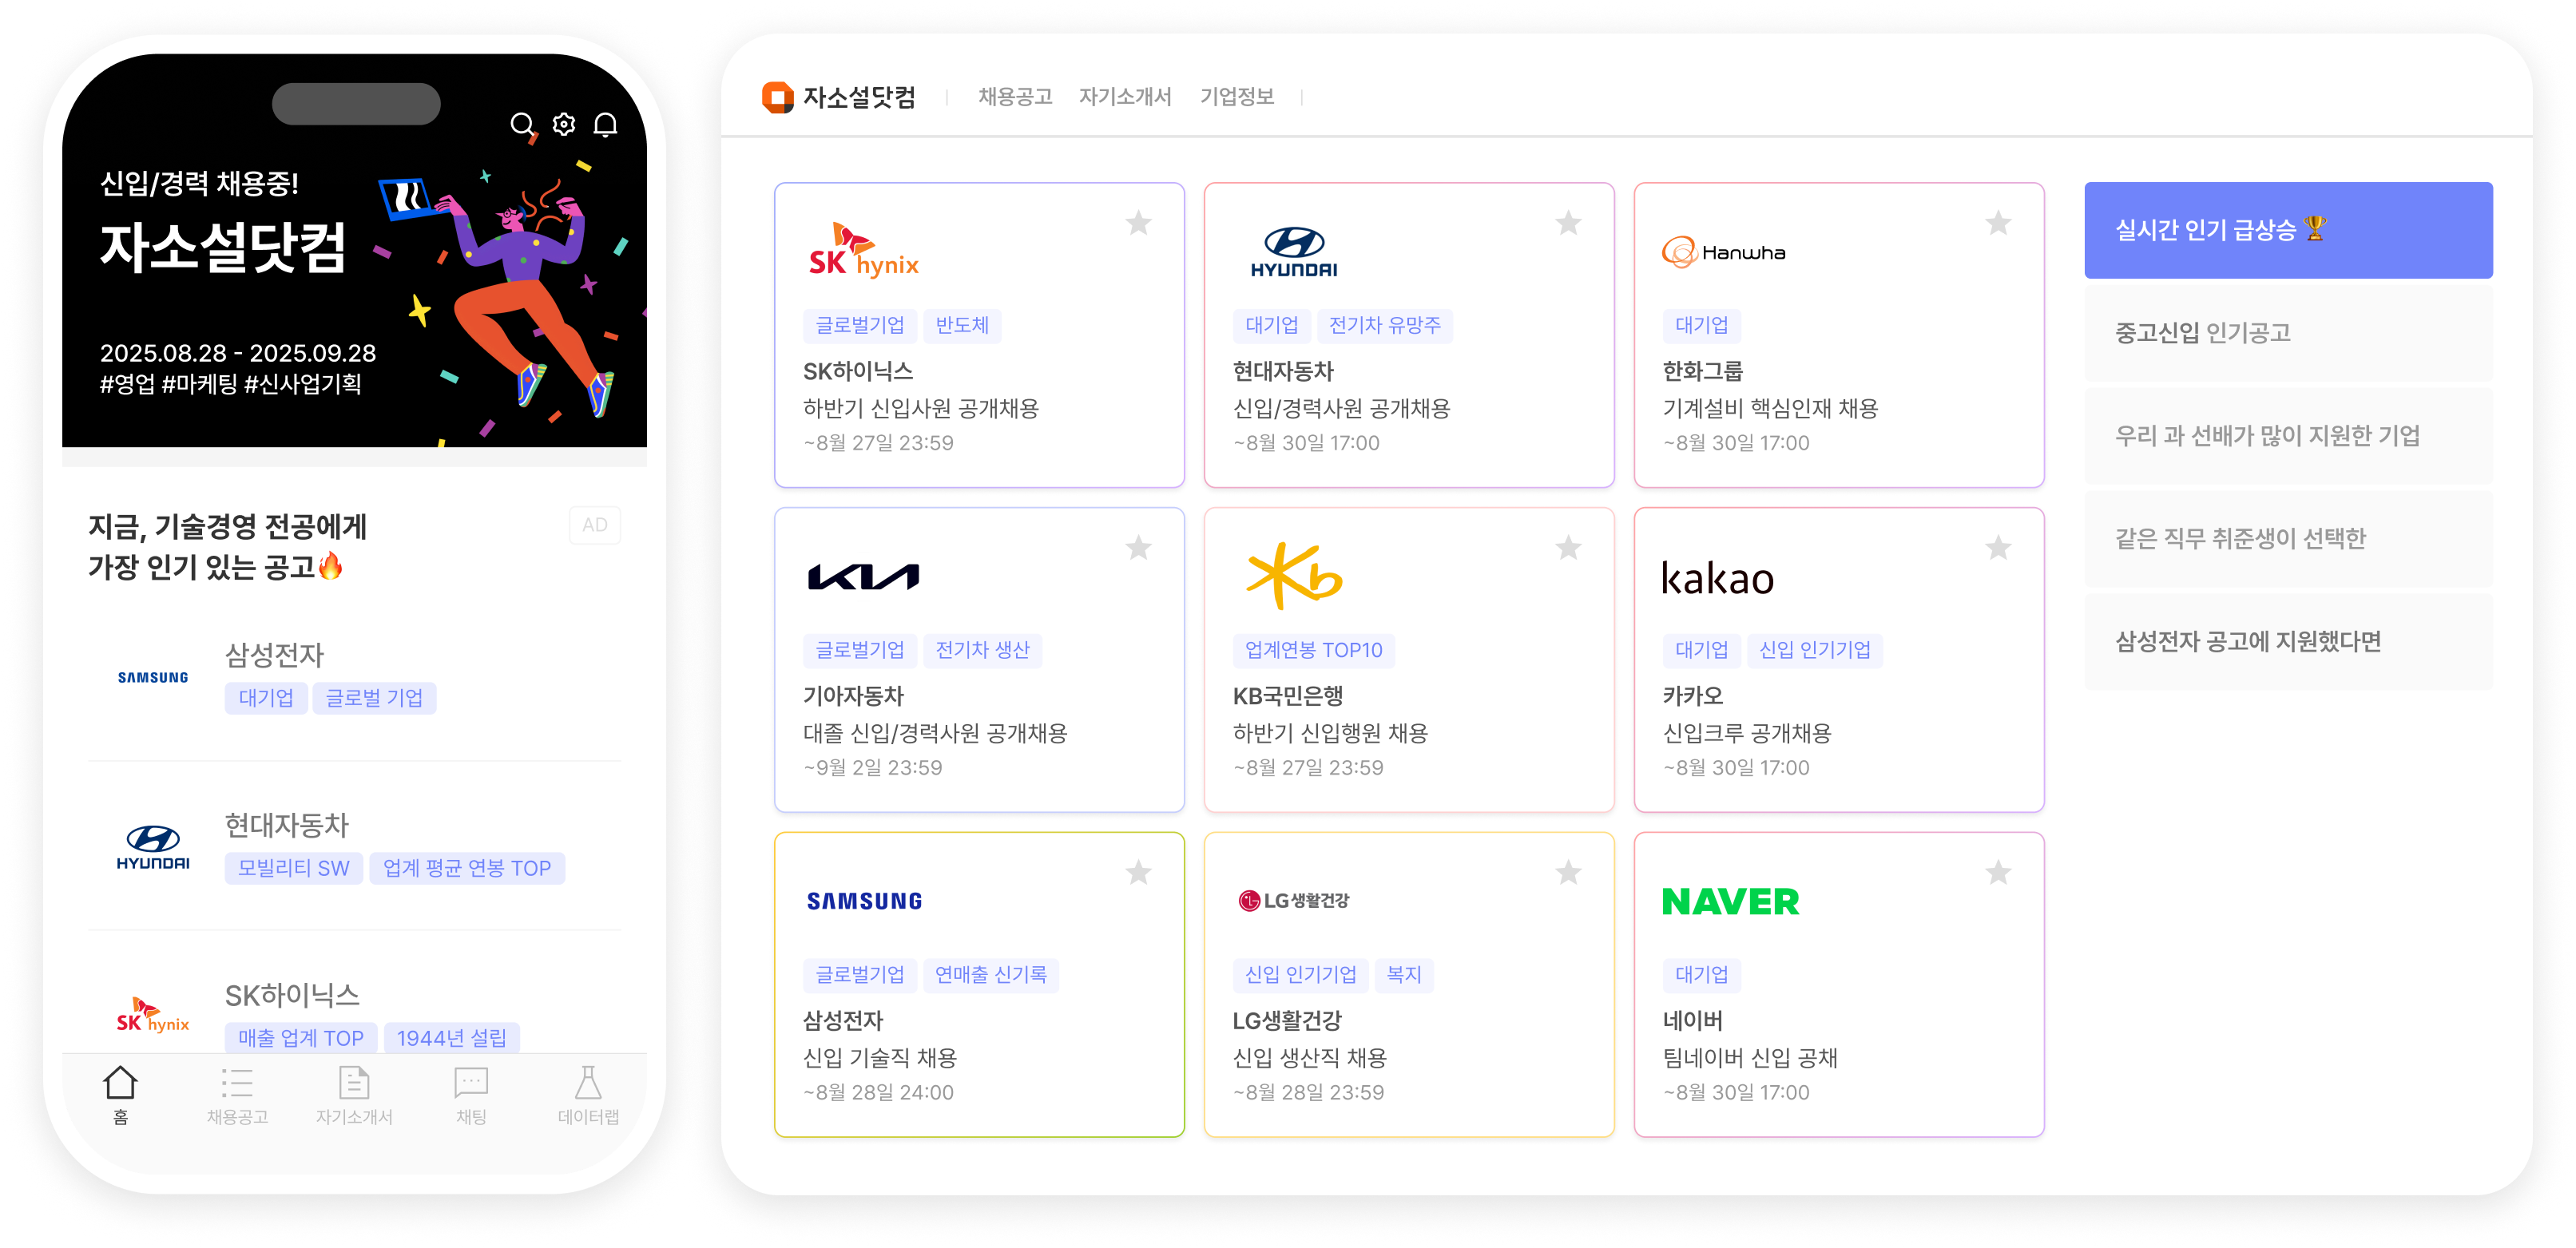Open settings gear icon on phone header
This screenshot has width=2576, height=1248.
click(x=564, y=124)
